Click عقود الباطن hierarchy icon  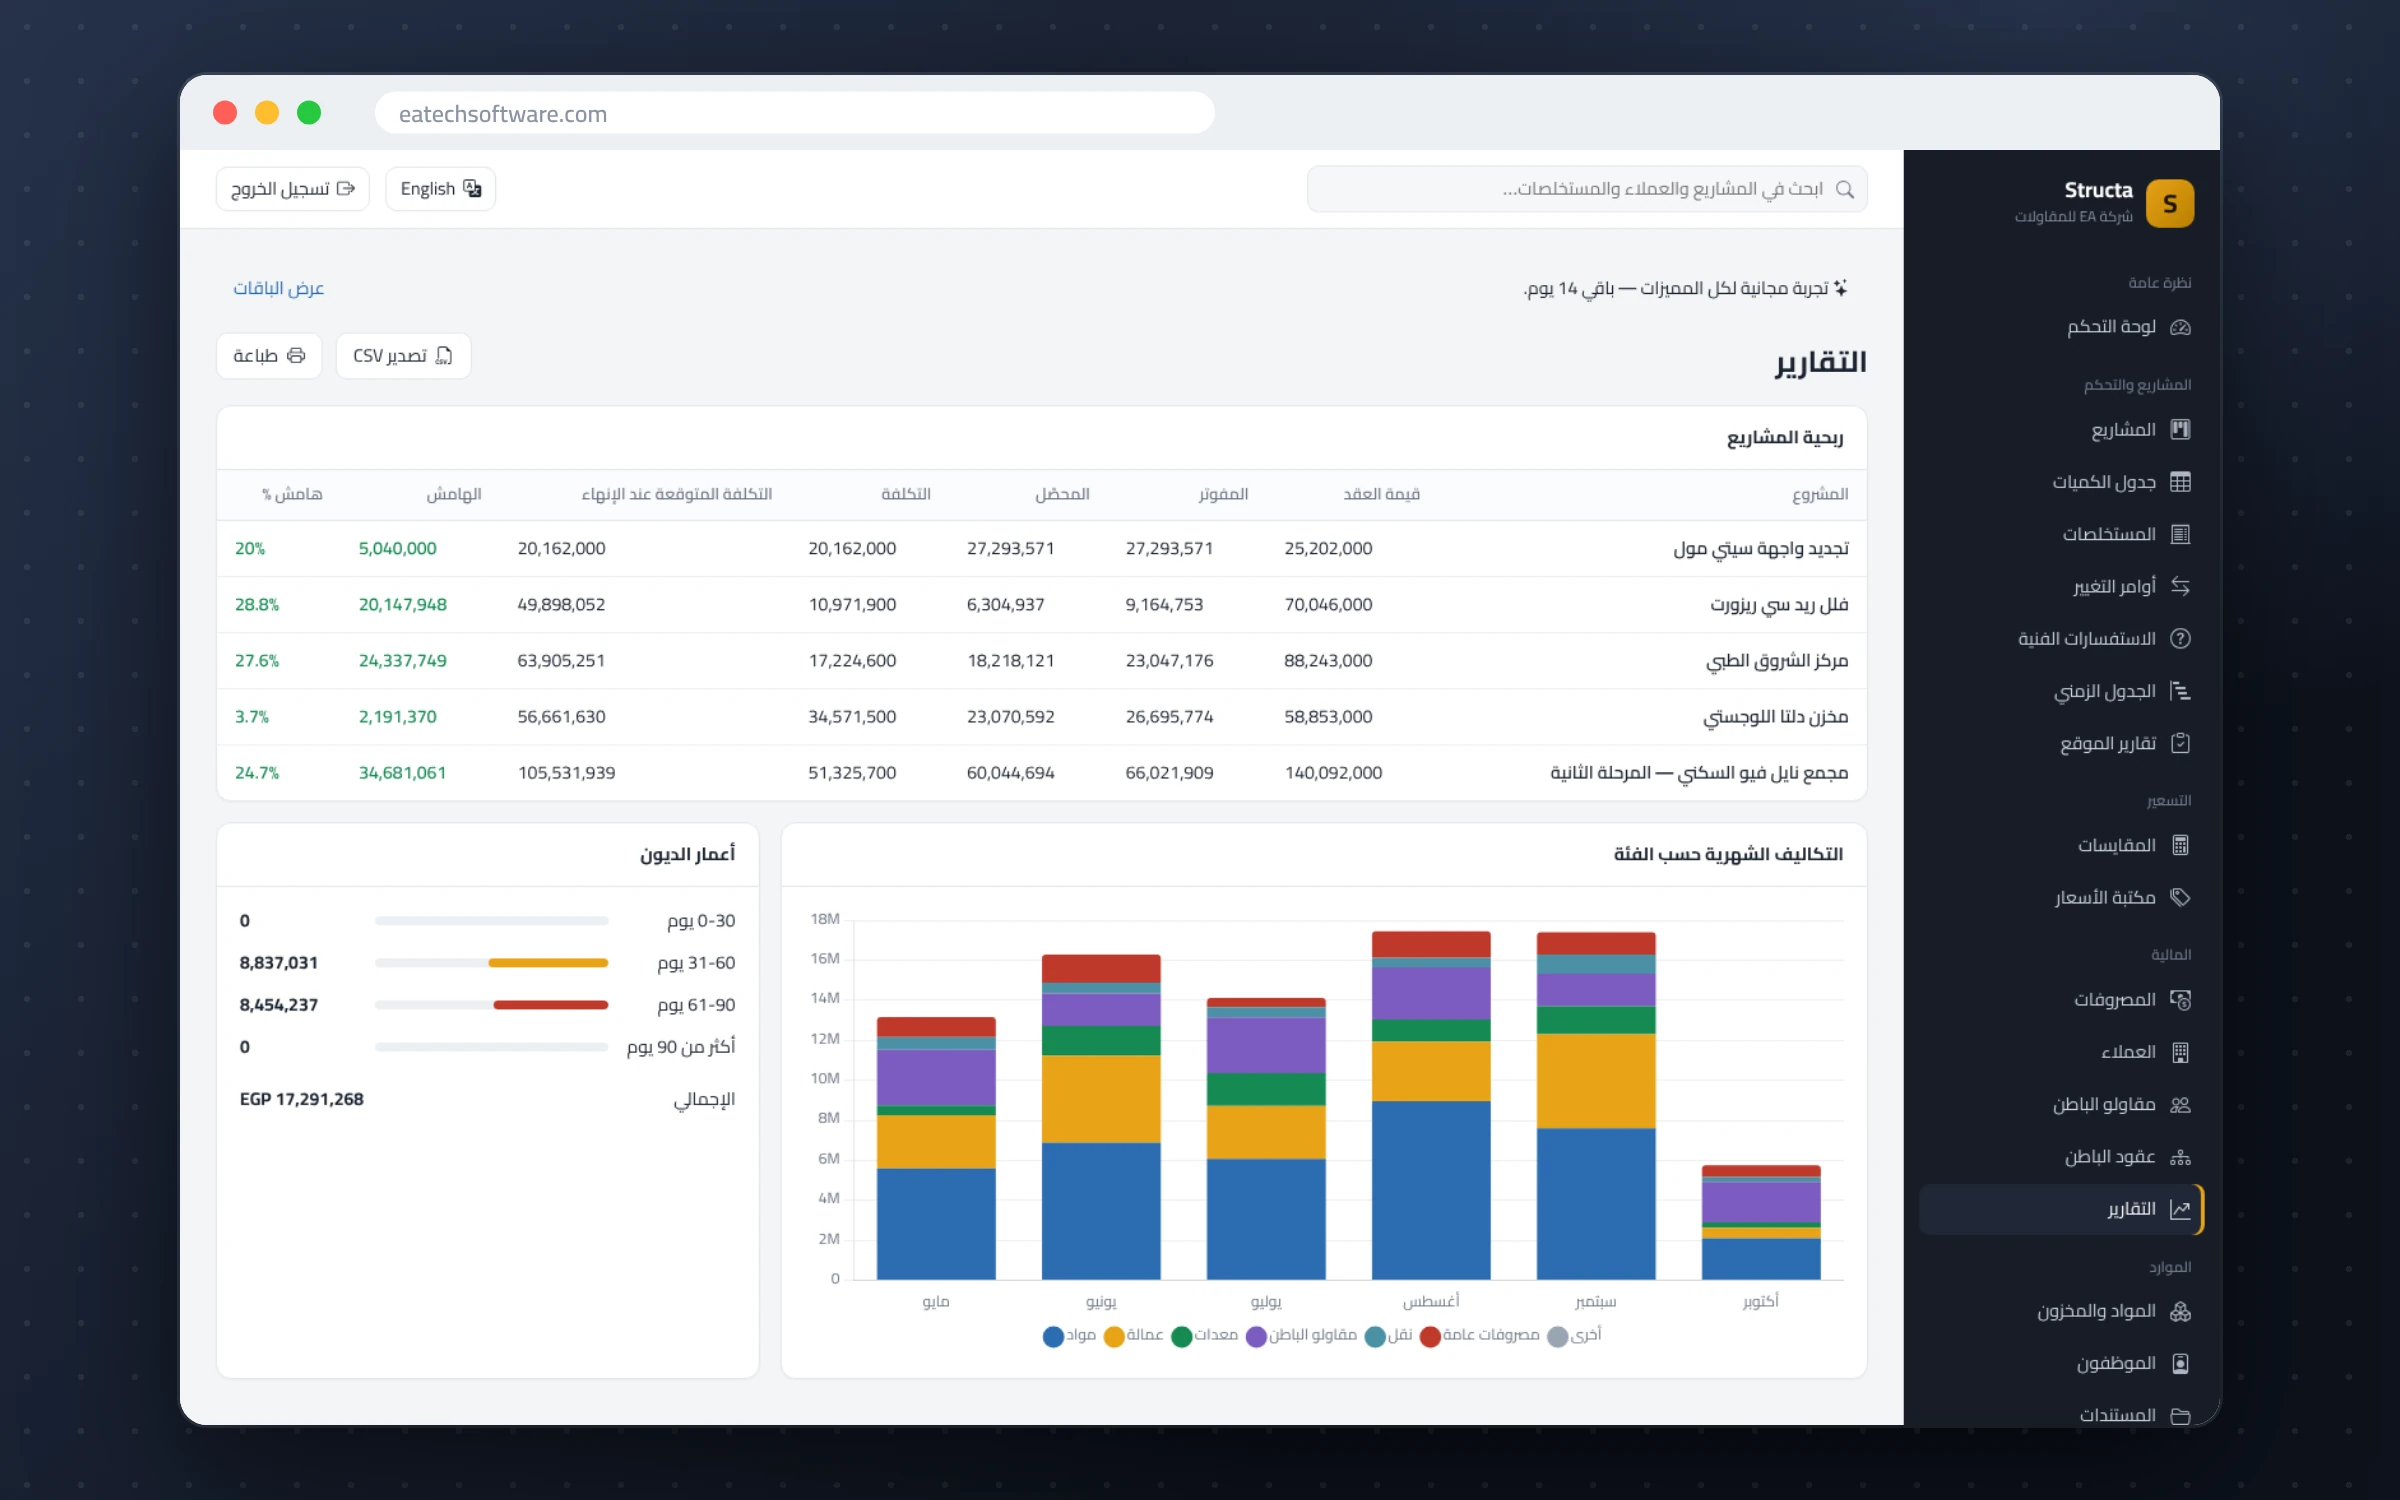click(2181, 1157)
